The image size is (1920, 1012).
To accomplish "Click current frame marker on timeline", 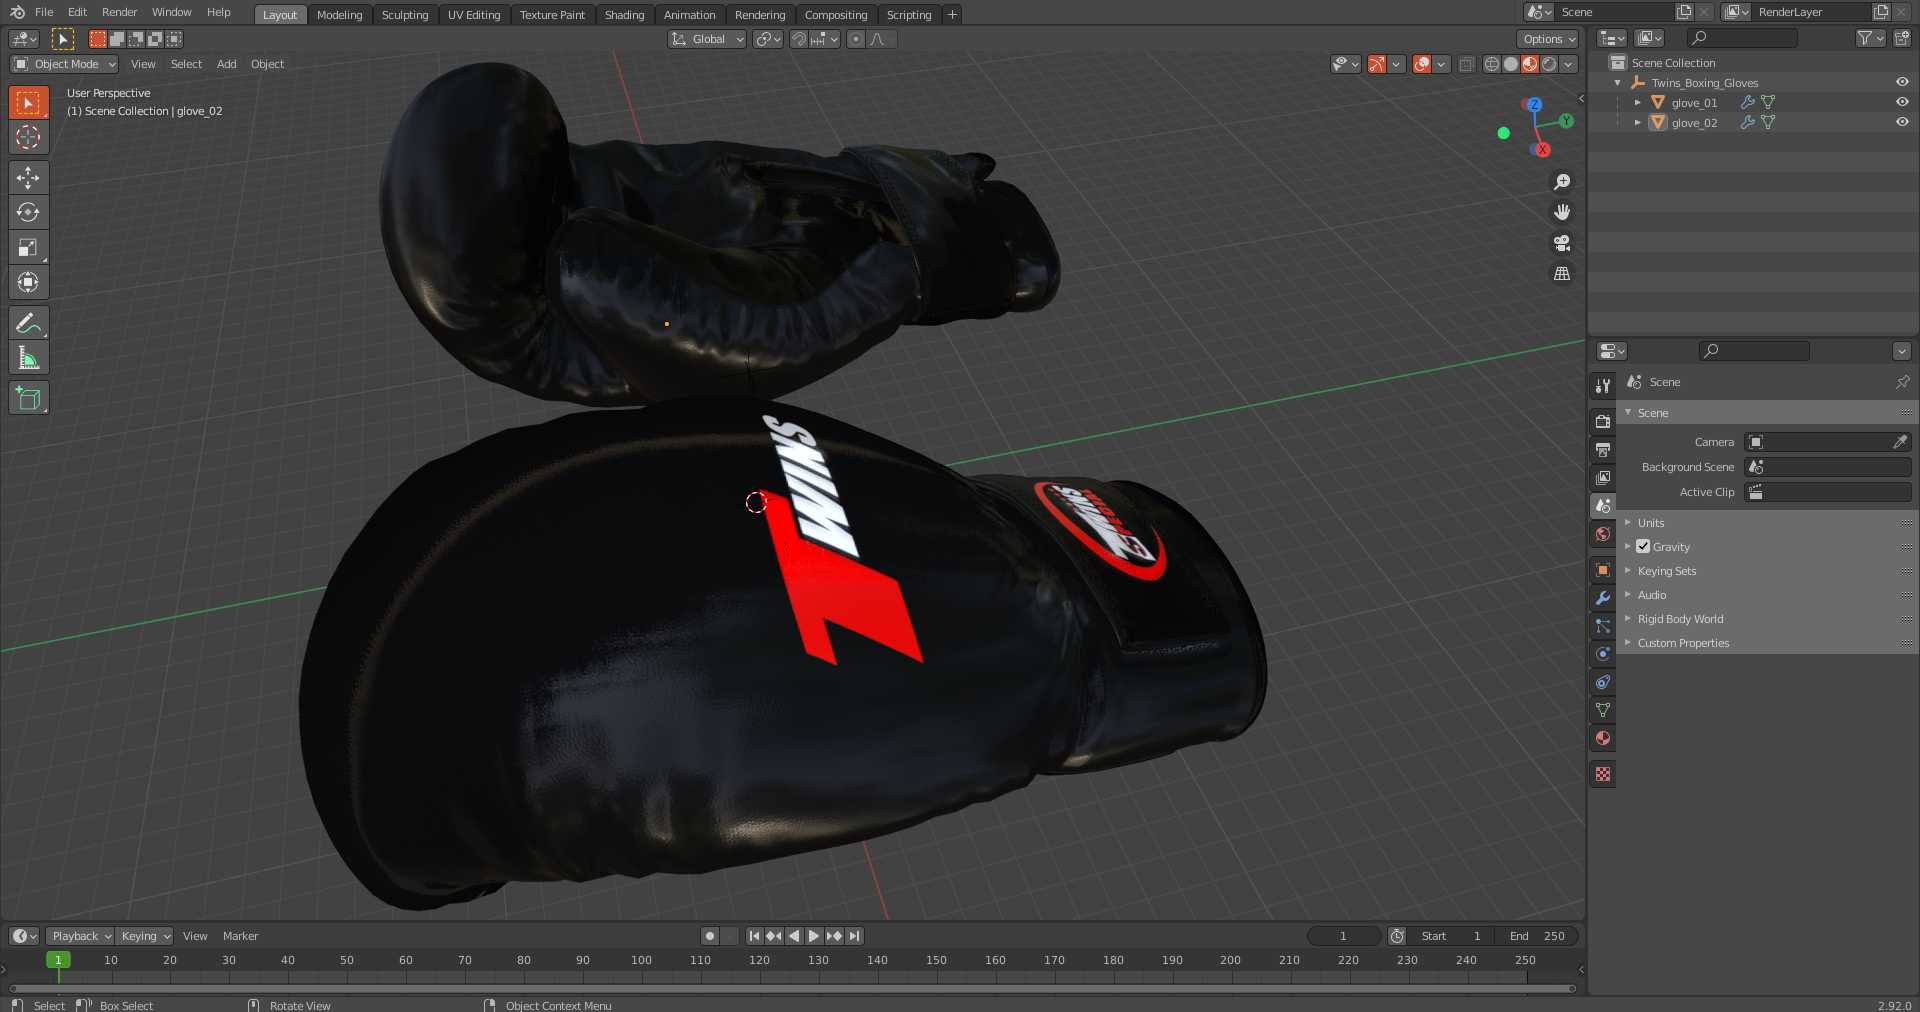I will click(58, 960).
